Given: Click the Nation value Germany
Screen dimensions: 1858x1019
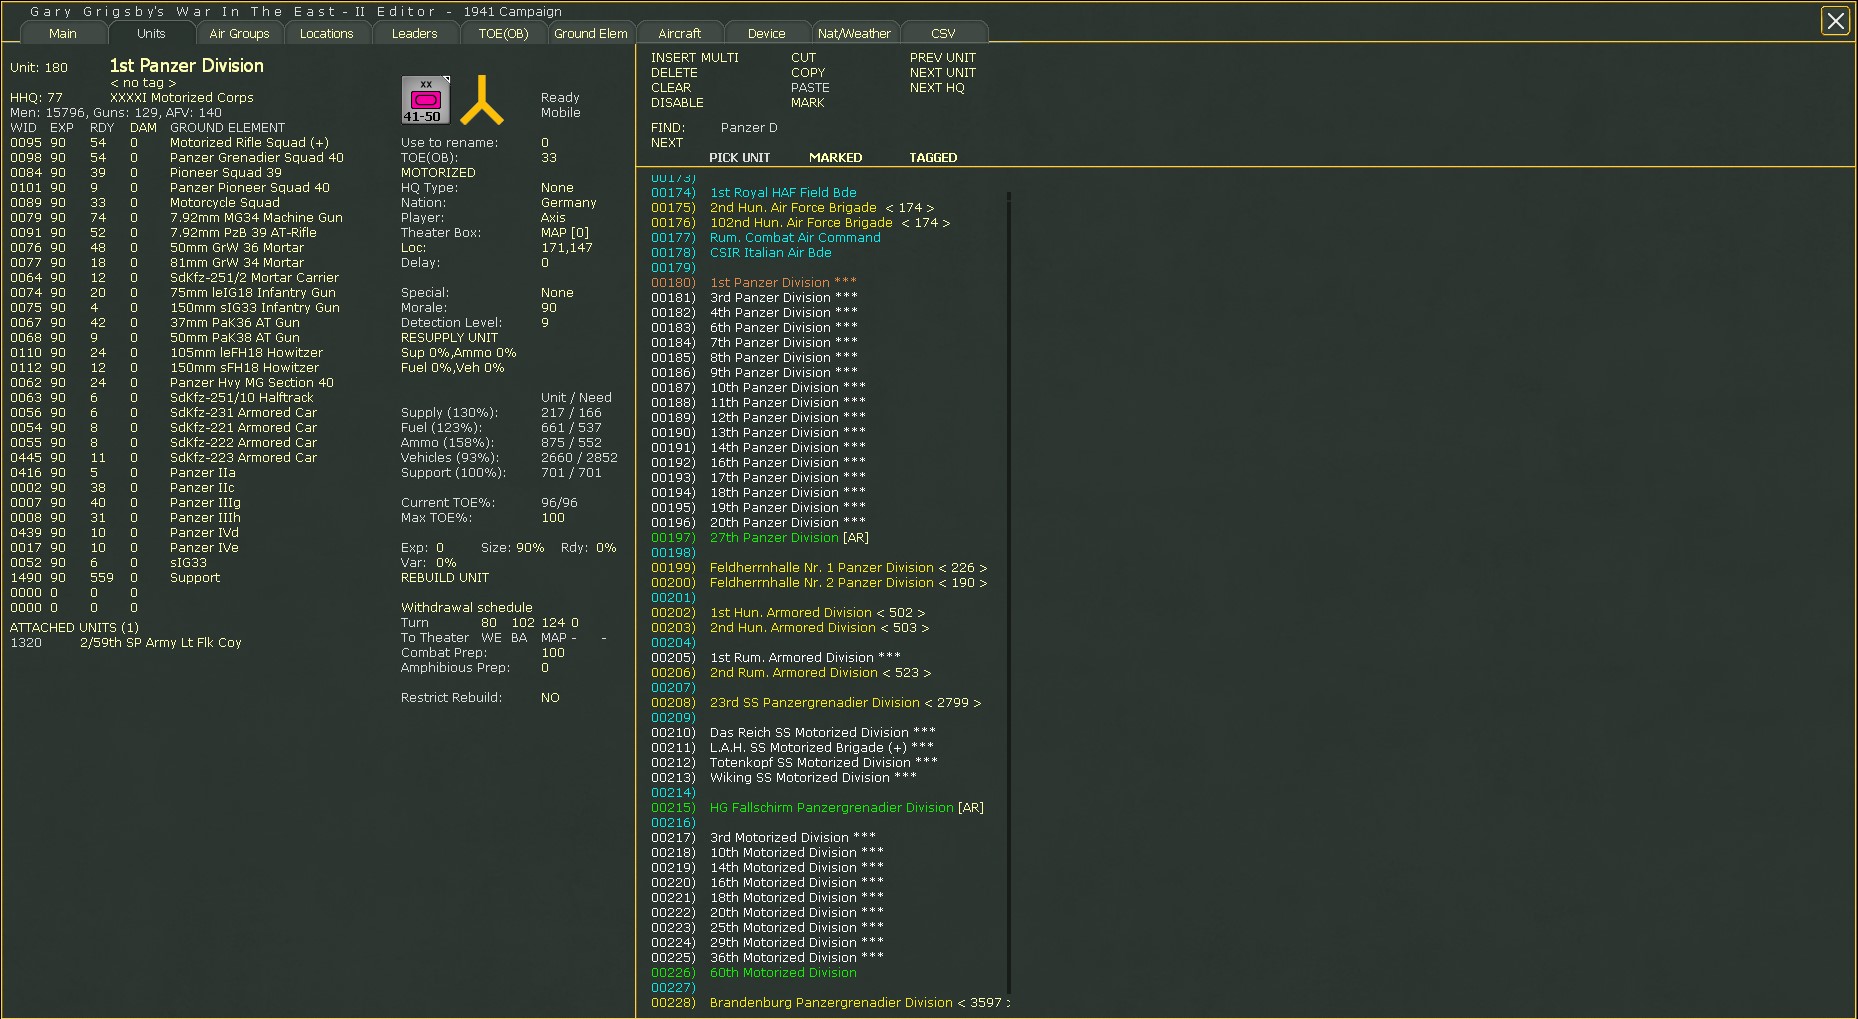Looking at the screenshot, I should [568, 203].
